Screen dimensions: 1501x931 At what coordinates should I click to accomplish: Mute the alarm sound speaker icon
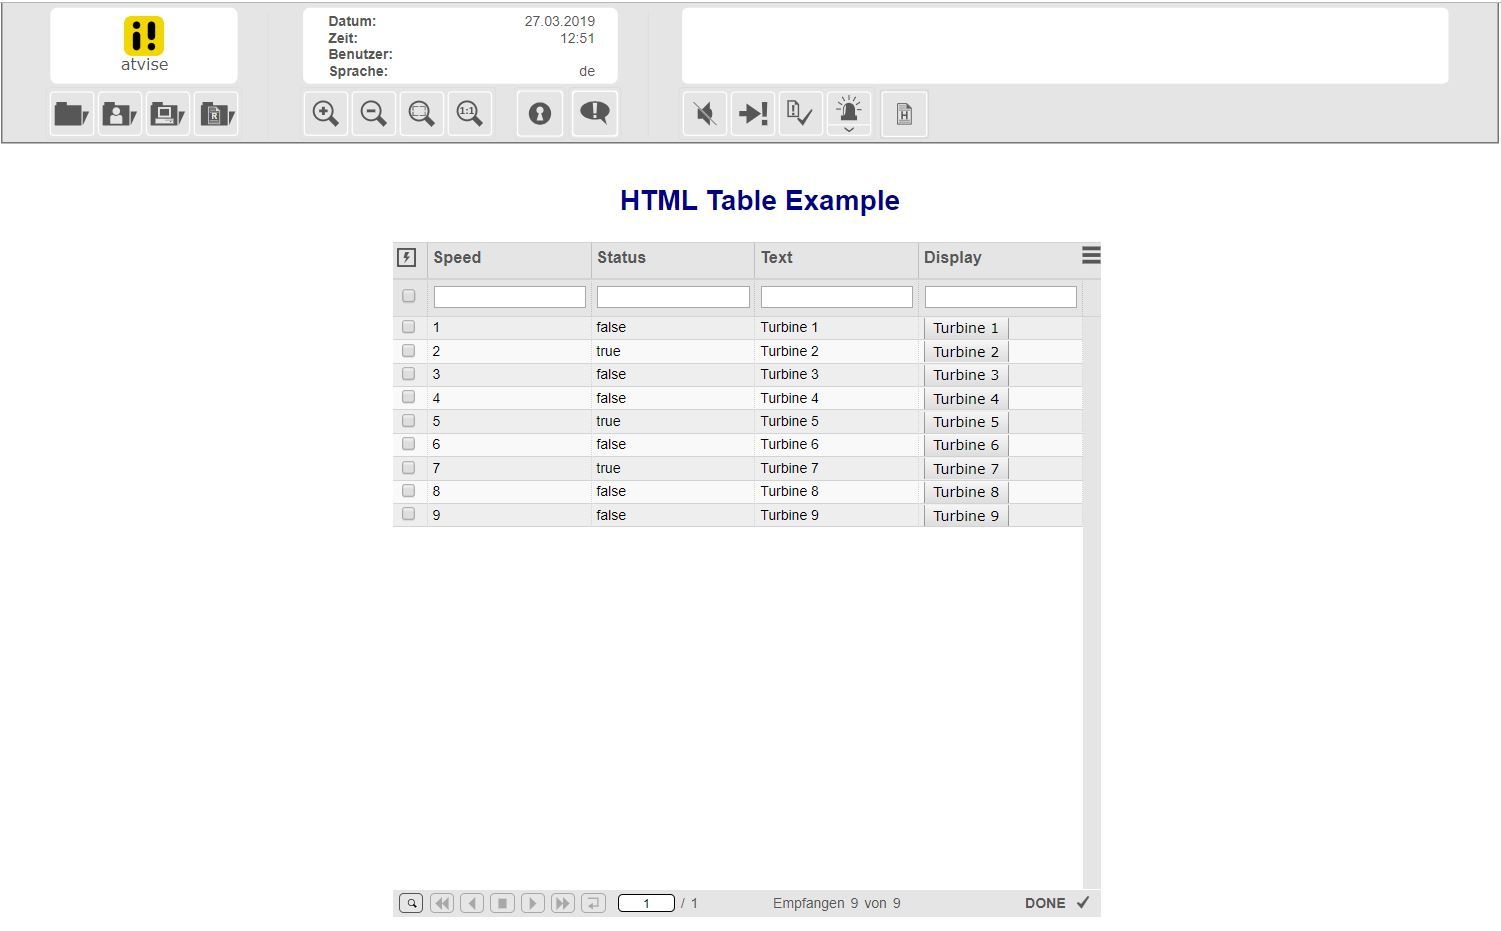(705, 114)
